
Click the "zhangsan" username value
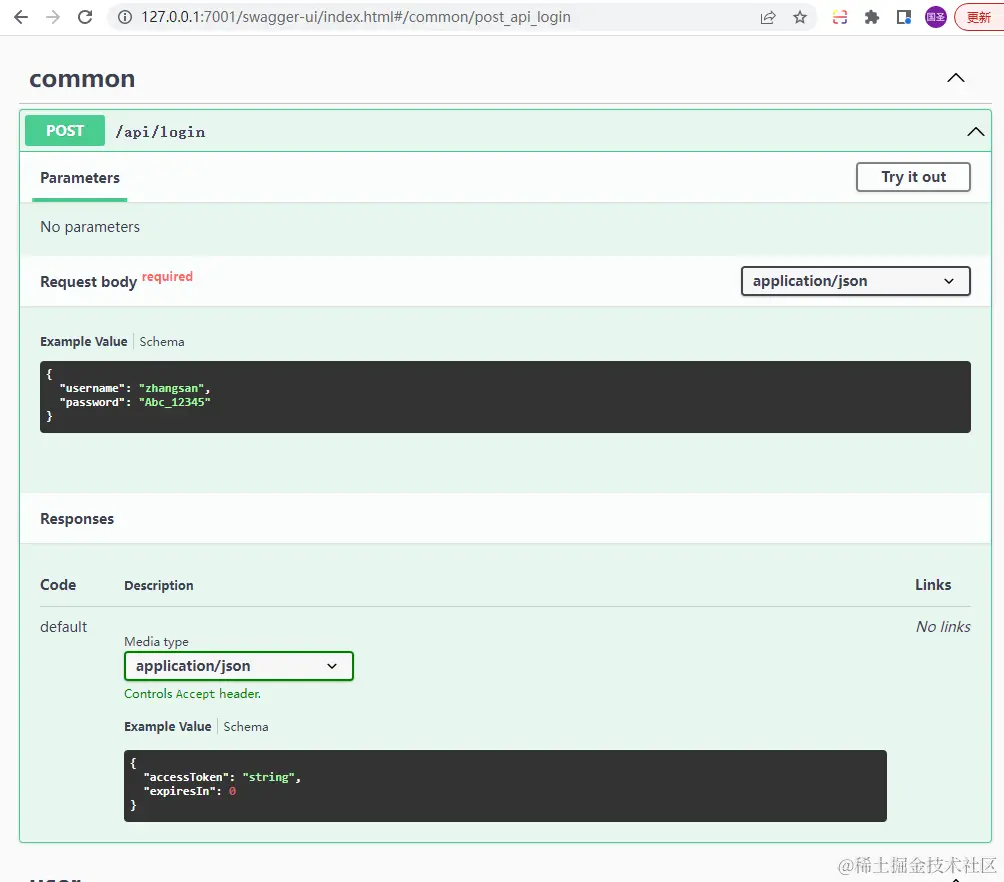(172, 388)
